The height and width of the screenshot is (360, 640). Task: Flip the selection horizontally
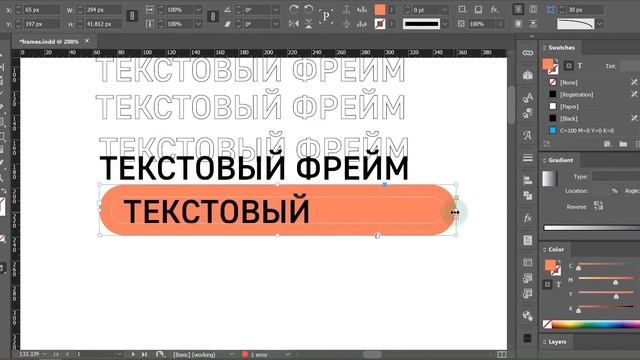pyautogui.click(x=293, y=24)
